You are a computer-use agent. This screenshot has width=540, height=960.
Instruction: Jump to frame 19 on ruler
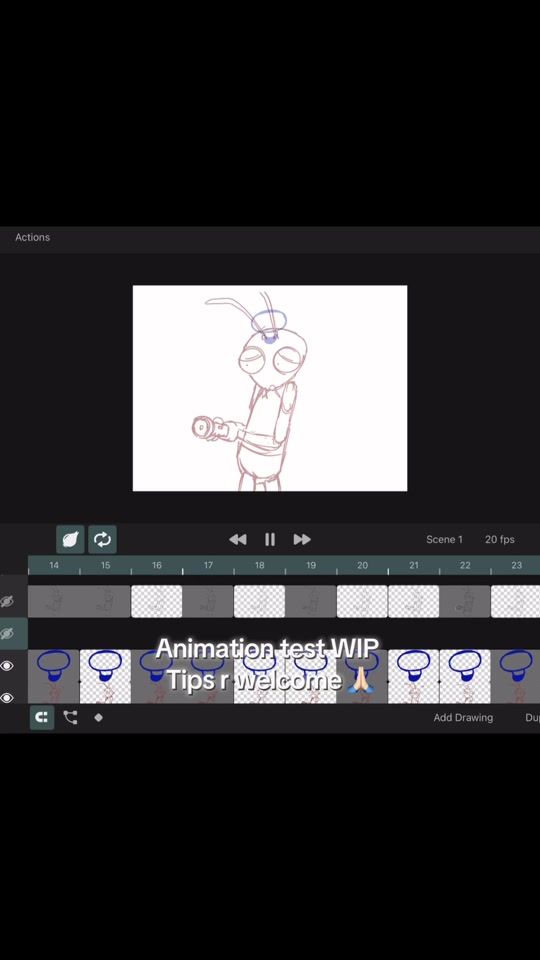[311, 565]
